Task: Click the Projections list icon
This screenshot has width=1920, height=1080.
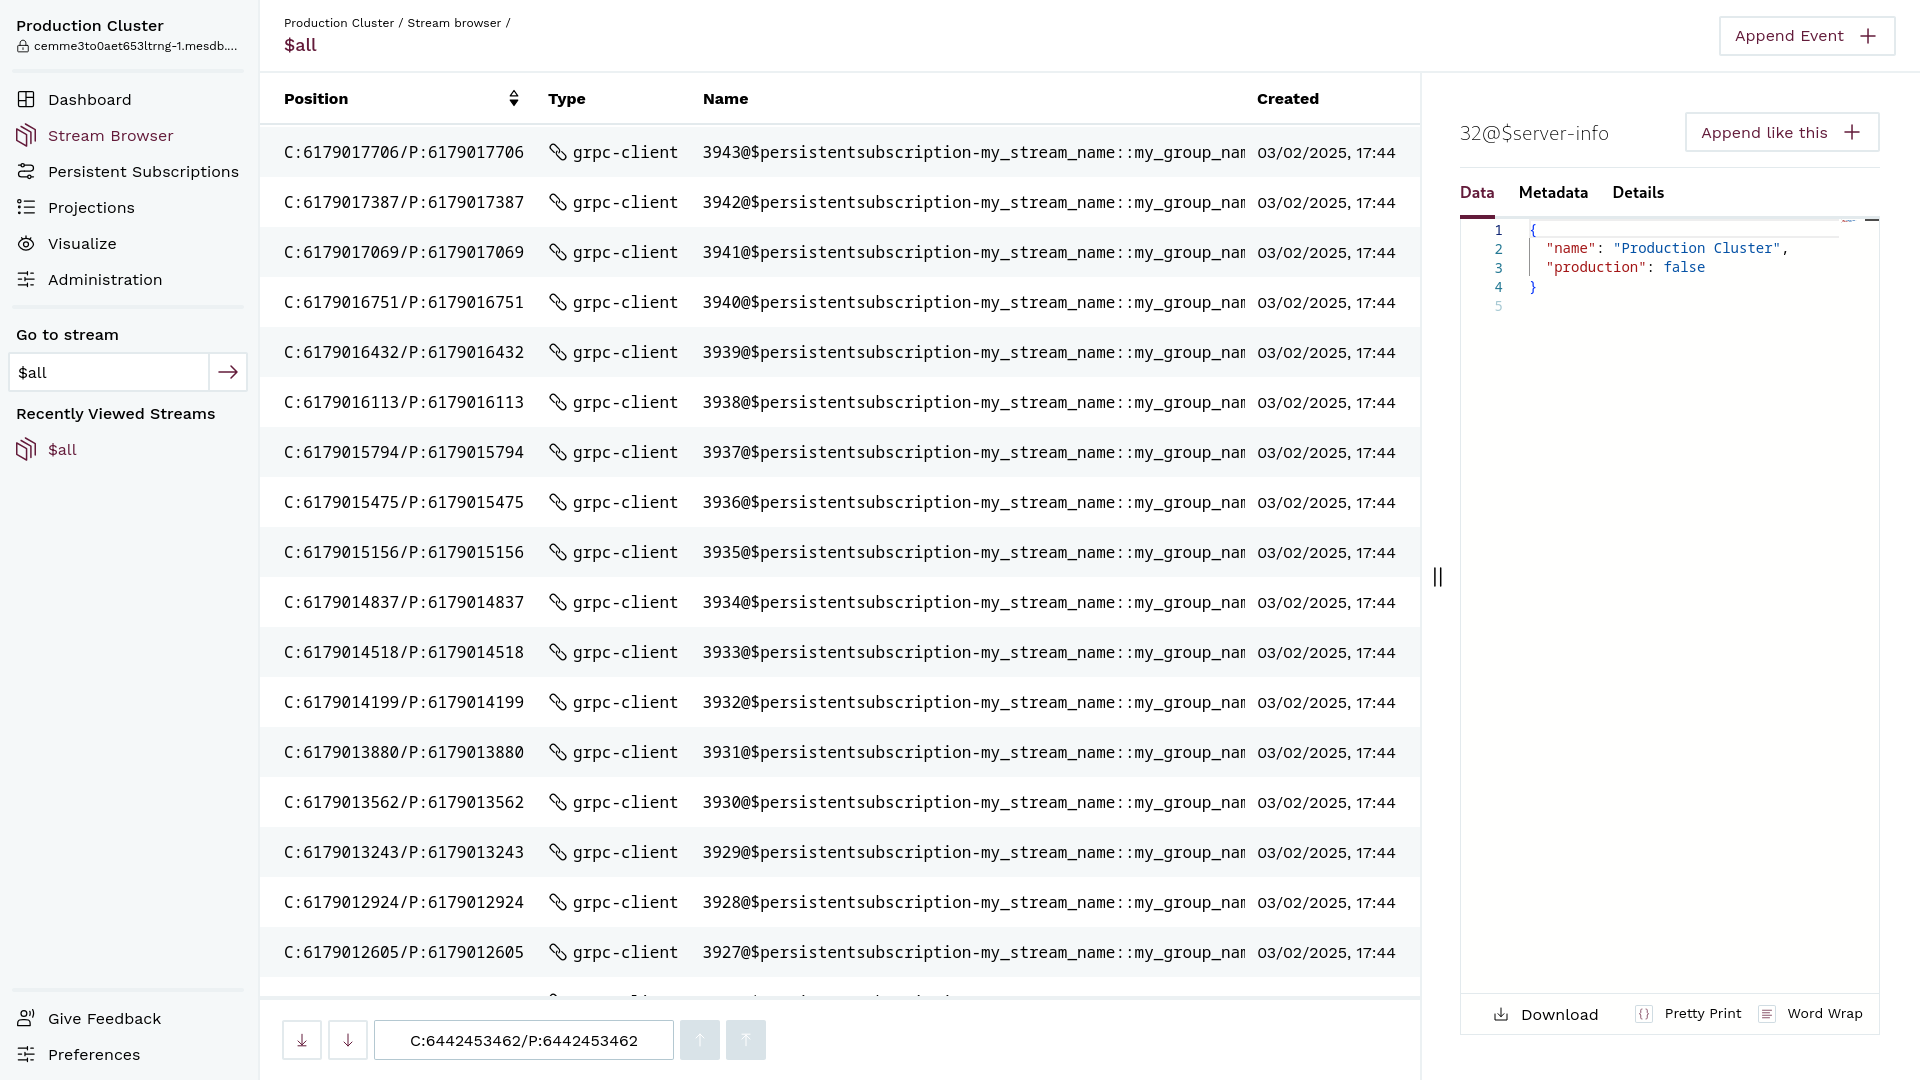Action: (26, 208)
